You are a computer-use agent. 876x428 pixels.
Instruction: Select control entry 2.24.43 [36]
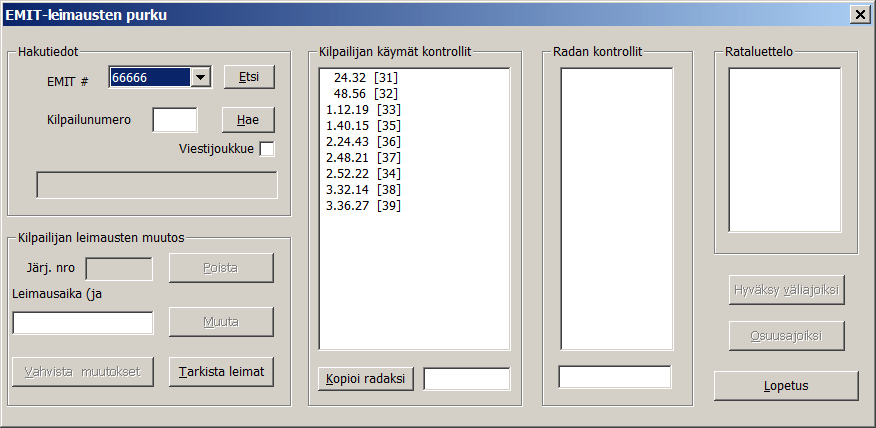point(364,141)
